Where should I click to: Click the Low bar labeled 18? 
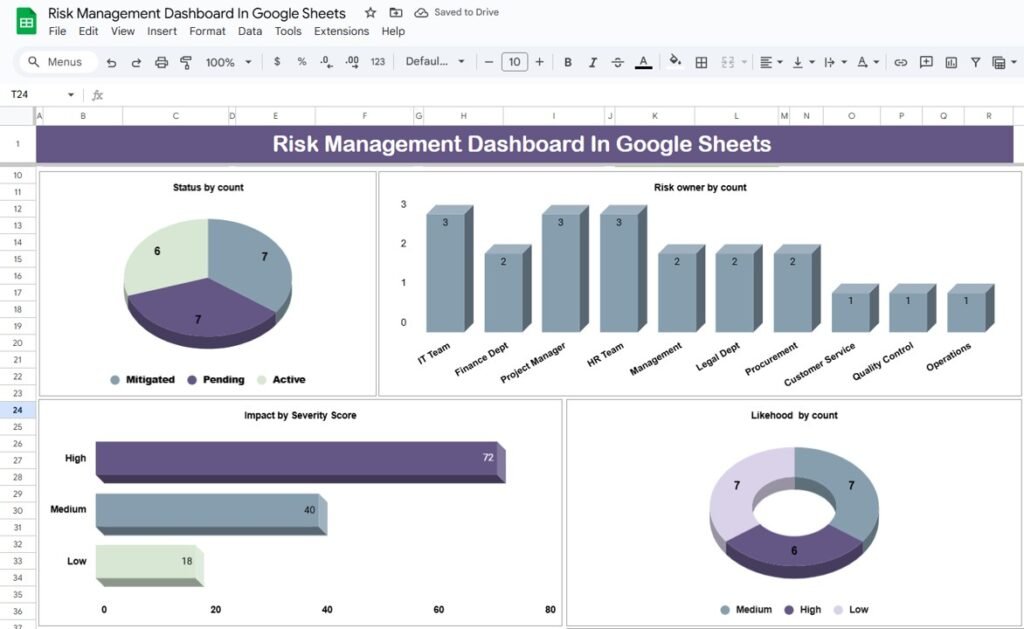click(x=150, y=566)
